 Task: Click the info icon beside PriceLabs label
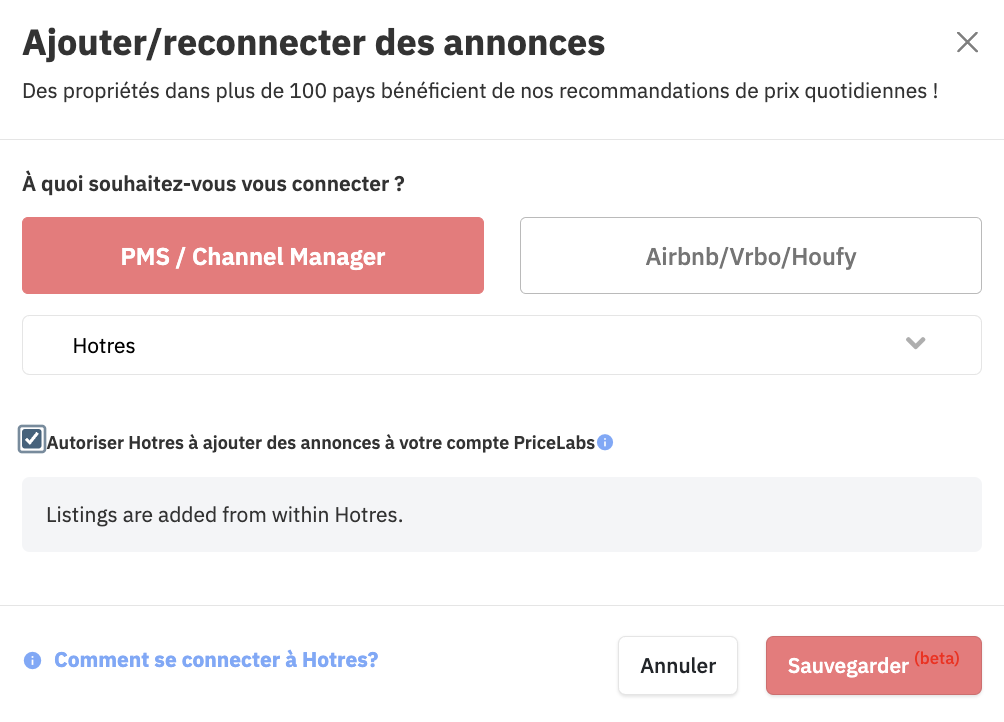pos(604,442)
